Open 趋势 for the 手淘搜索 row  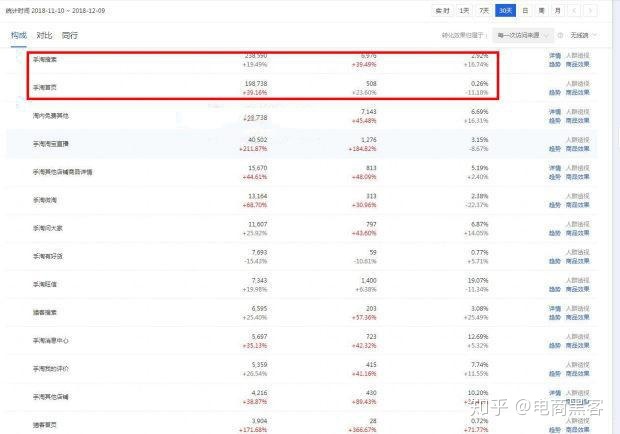555,64
